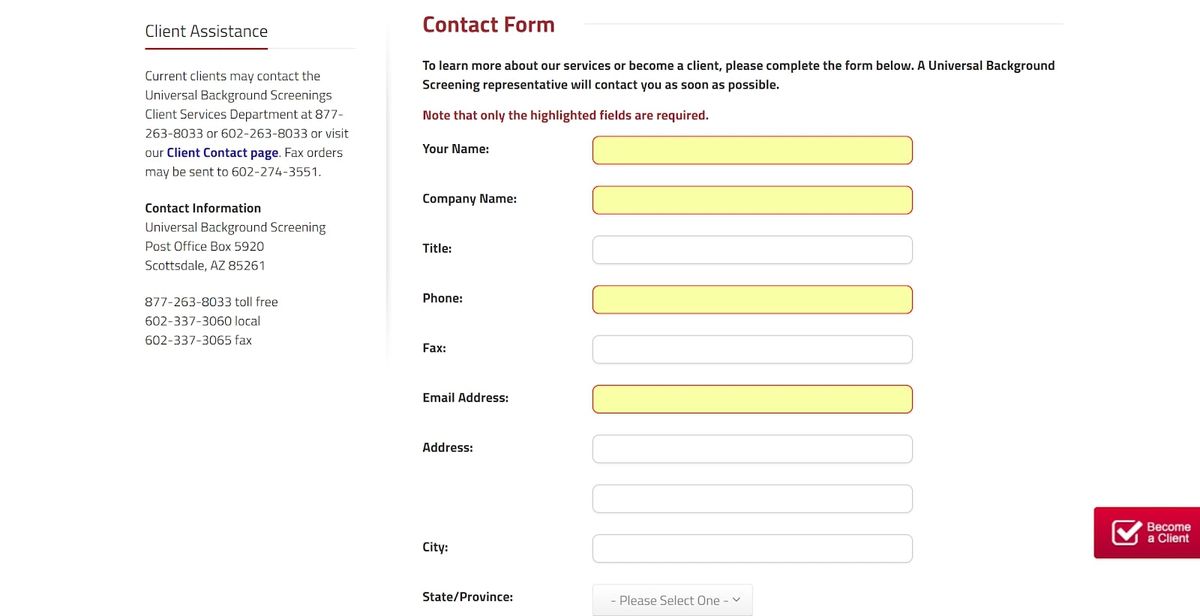Click the 'Your Name:' field label
This screenshot has height=616, width=1200.
point(455,149)
